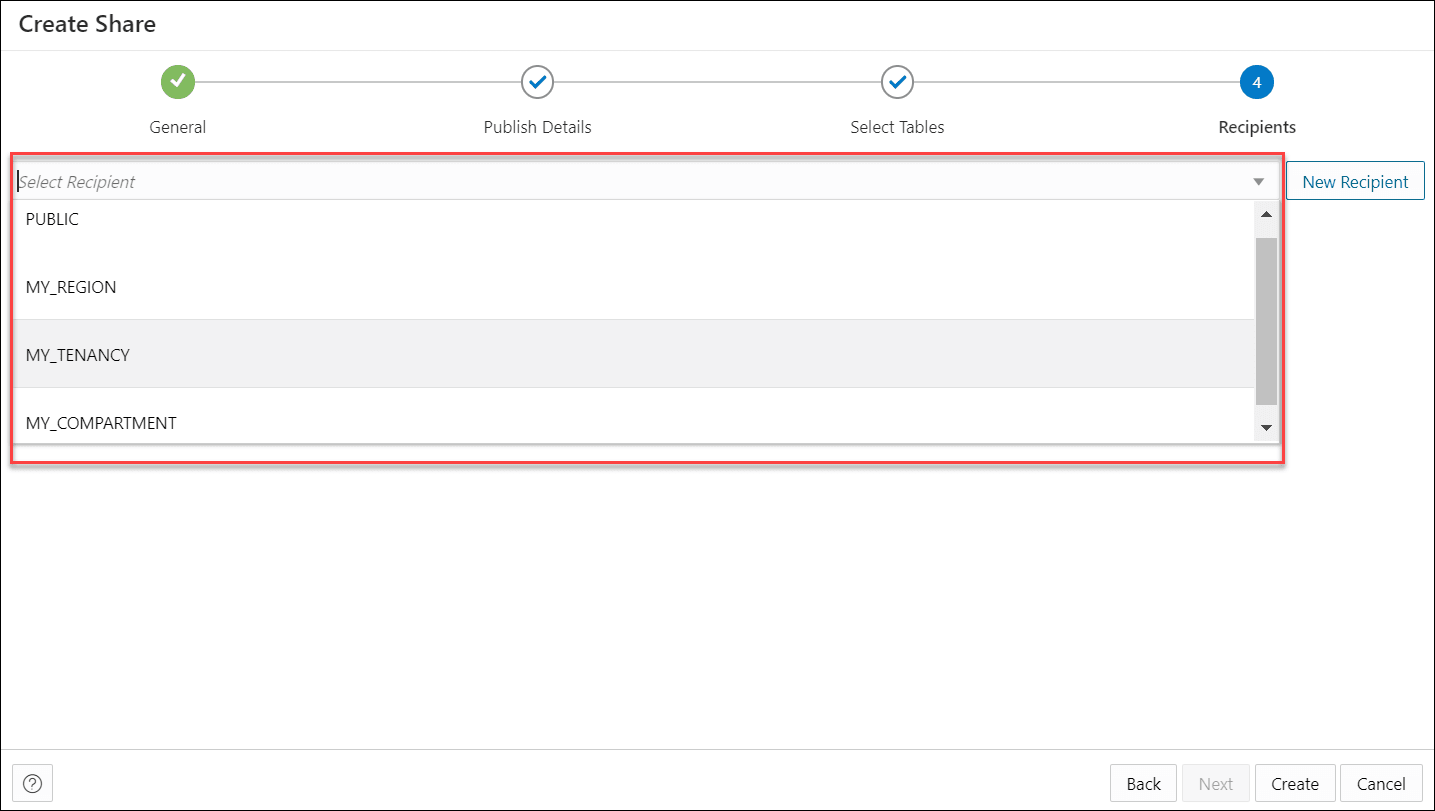Viewport: 1435px width, 811px height.
Task: Open the Select Recipient dropdown arrow
Action: [1258, 181]
